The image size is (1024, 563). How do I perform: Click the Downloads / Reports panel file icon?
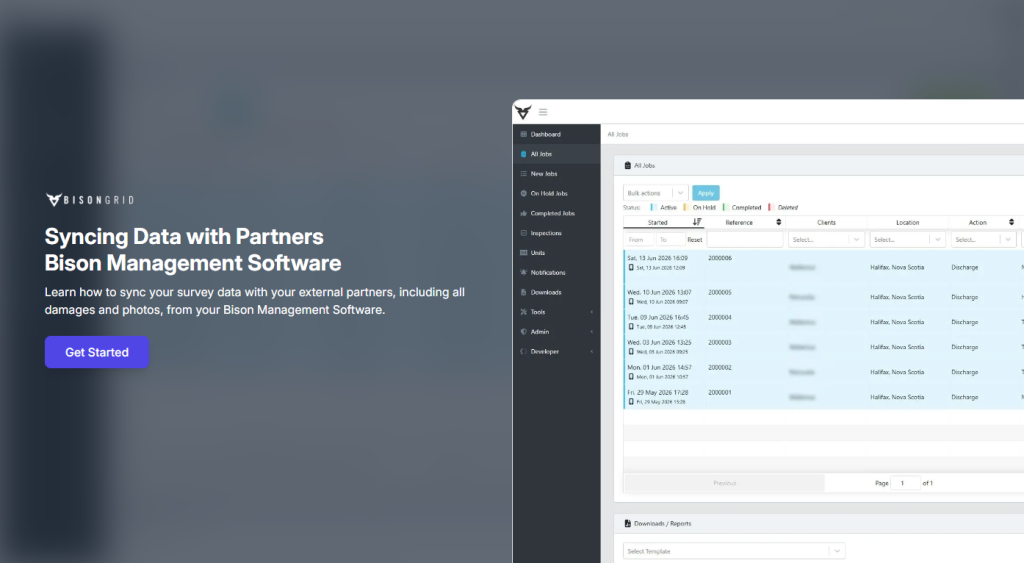click(x=628, y=523)
